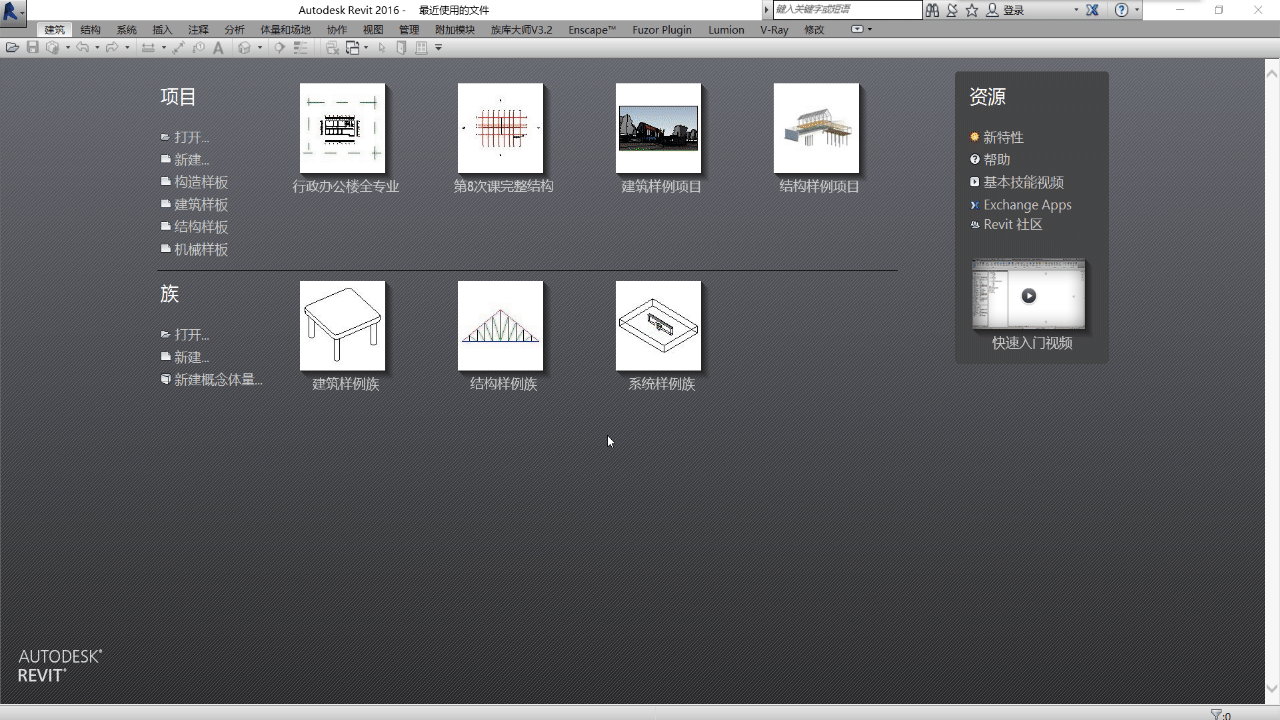Click the Open folder icon in quick access toolbar
Screen dimensions: 1280x720
click(12, 48)
